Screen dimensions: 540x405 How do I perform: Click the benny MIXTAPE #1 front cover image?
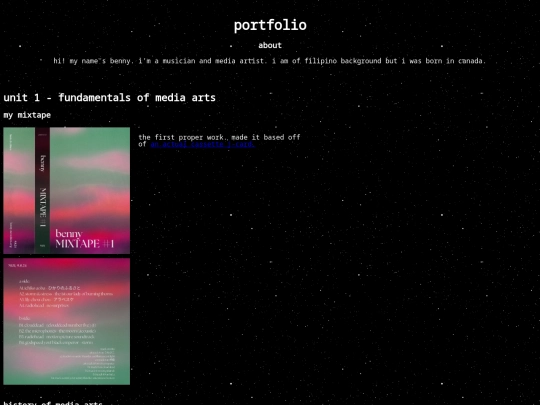[x=67, y=190]
